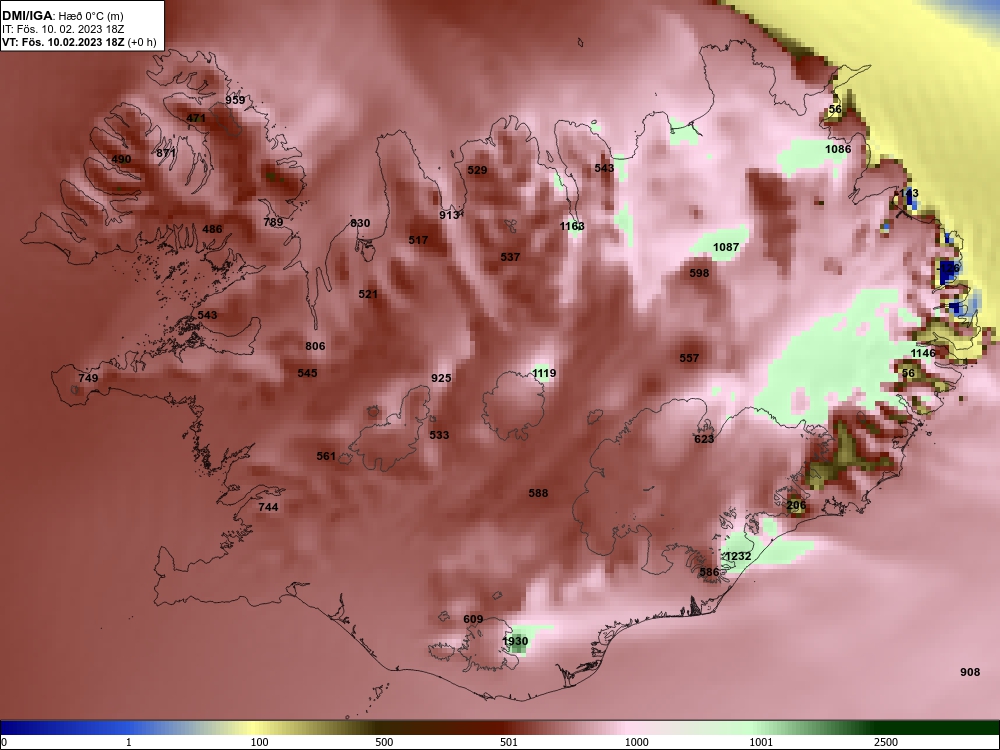The width and height of the screenshot is (1000, 750).
Task: Click the legend tick label 501
Action: pyautogui.click(x=509, y=742)
